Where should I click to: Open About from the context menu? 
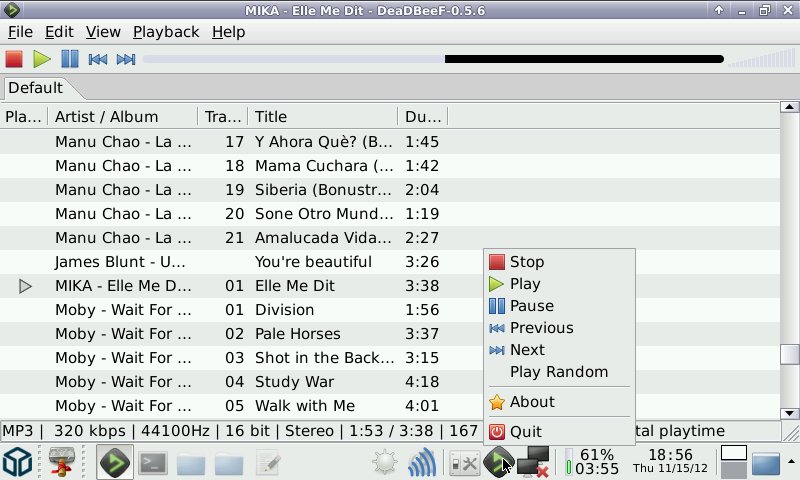[x=559, y=402]
